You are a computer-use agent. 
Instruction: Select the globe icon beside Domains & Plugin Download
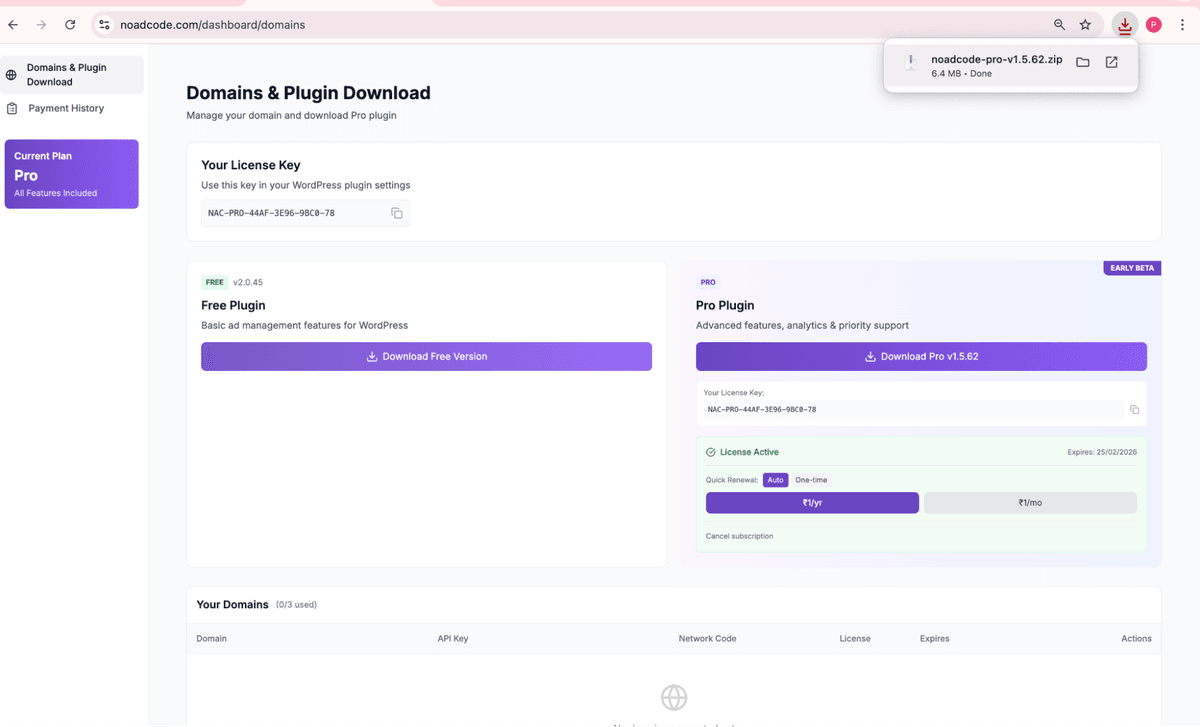[x=10, y=74]
